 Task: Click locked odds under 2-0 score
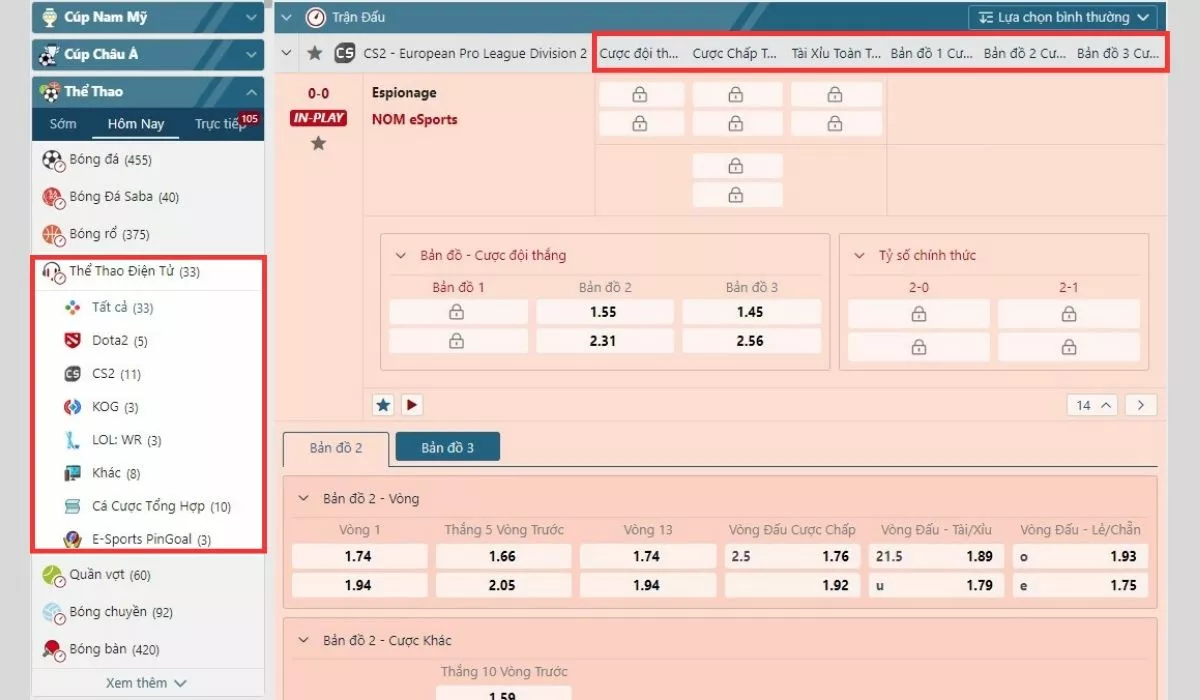pyautogui.click(x=918, y=314)
